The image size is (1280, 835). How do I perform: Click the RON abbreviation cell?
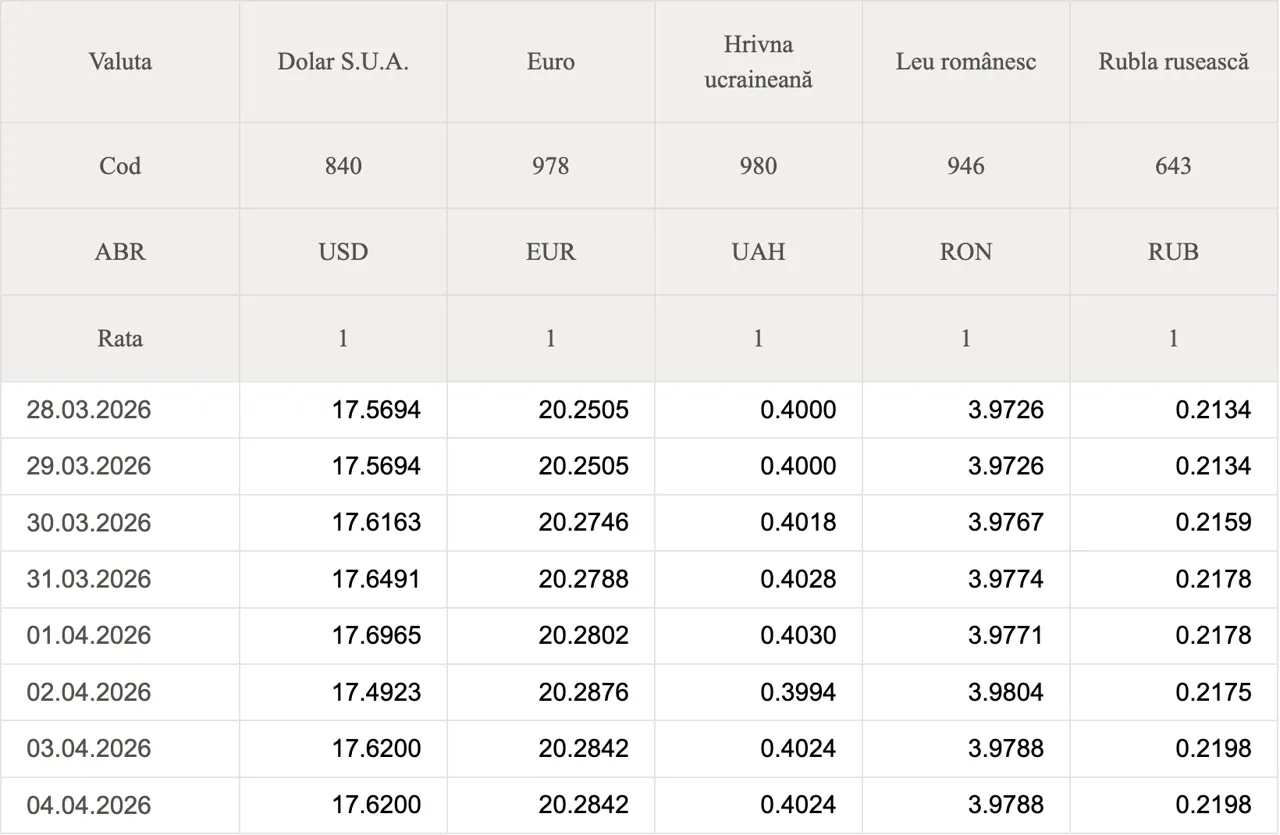(966, 252)
